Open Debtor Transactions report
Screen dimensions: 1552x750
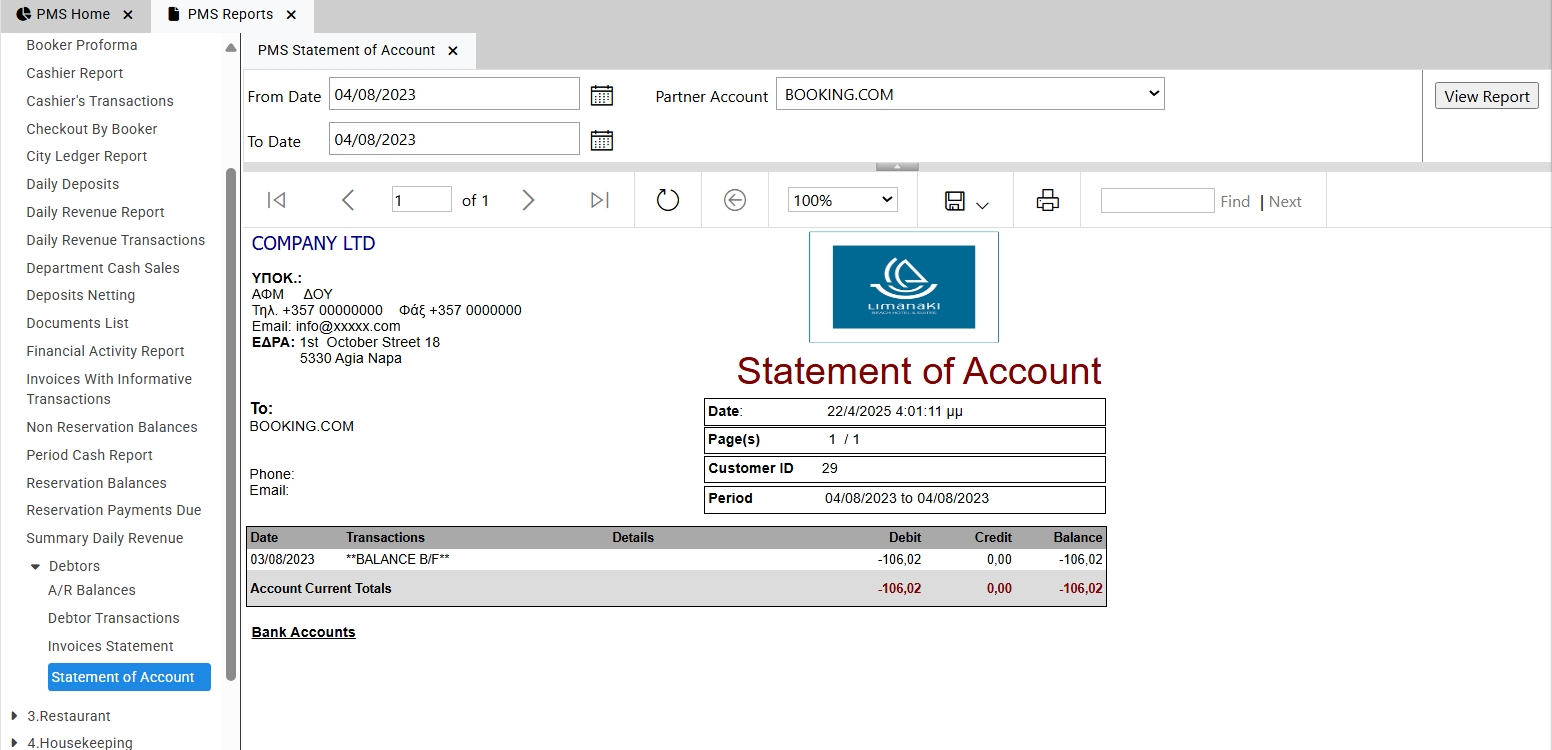point(114,618)
